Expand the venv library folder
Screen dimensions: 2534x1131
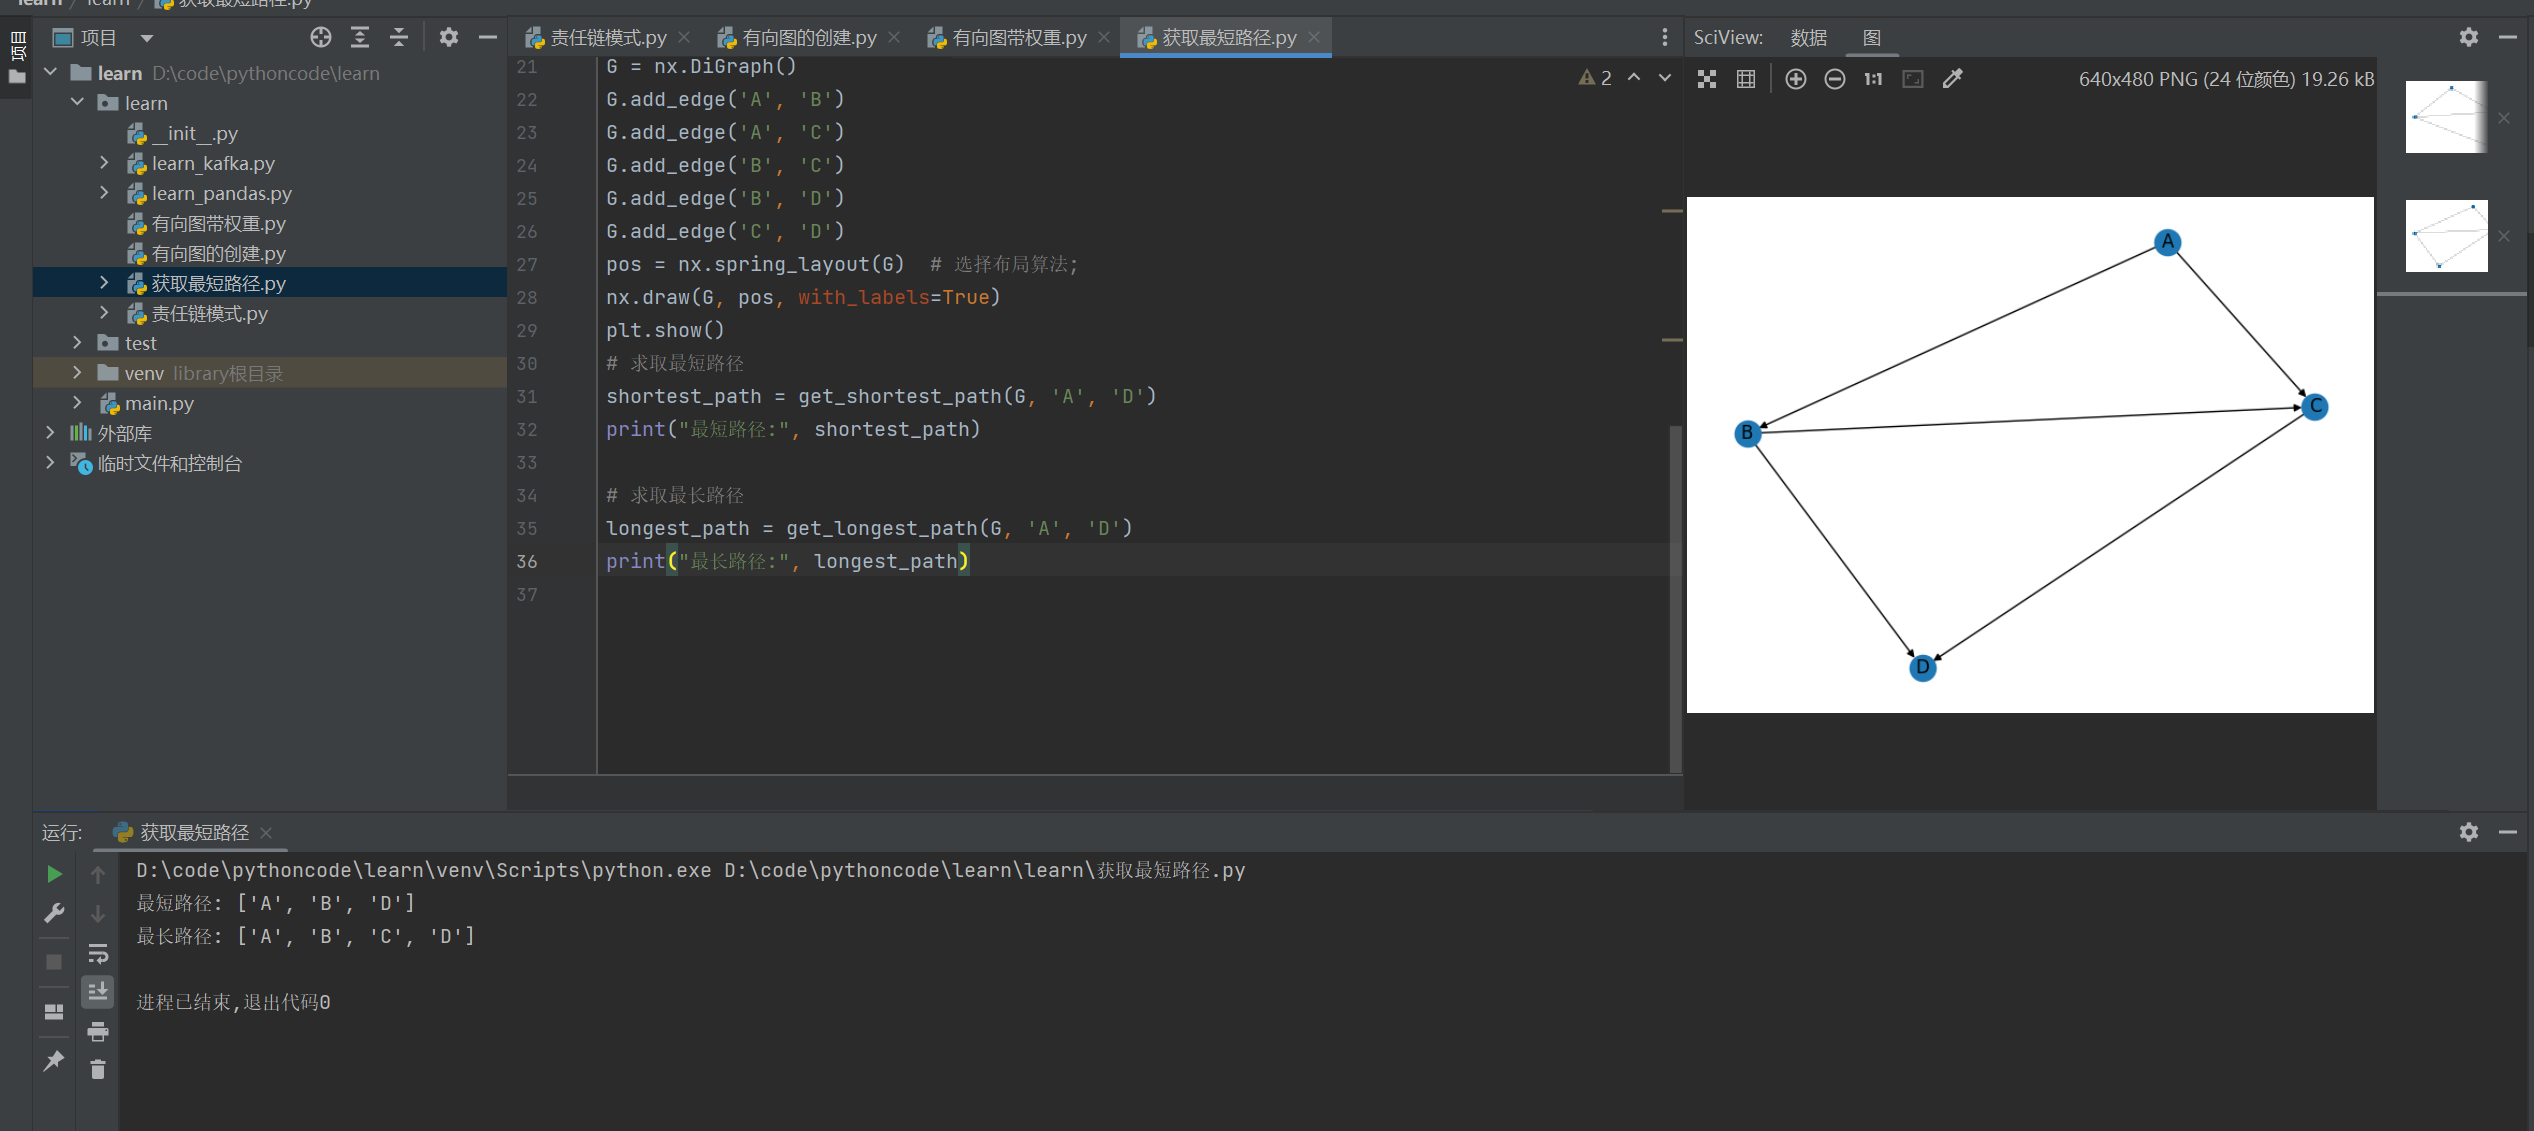click(77, 373)
